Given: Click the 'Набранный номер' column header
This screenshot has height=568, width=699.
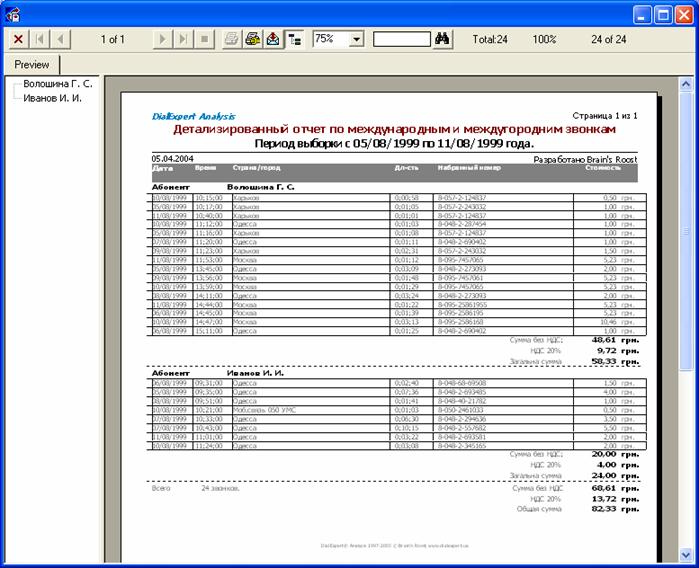Looking at the screenshot, I should tap(469, 168).
